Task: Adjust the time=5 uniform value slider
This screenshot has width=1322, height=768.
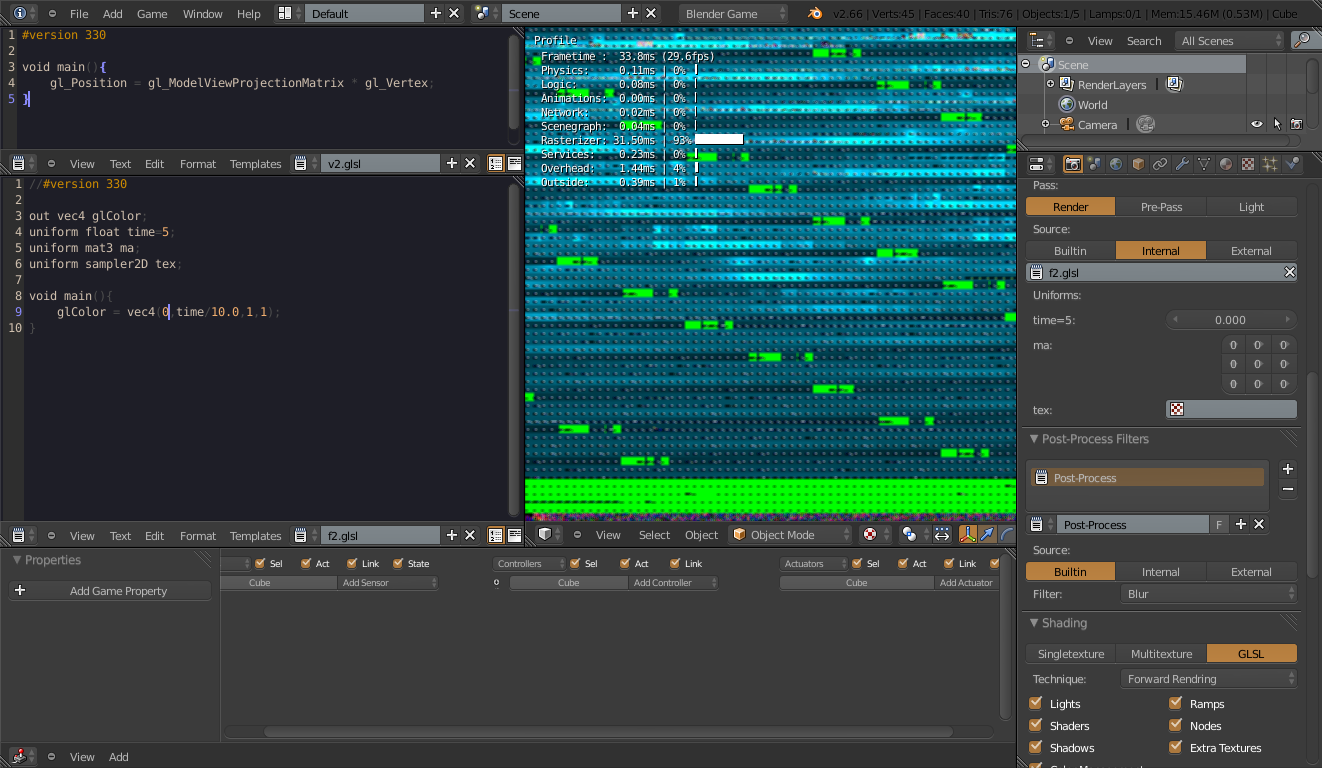Action: [x=1231, y=320]
